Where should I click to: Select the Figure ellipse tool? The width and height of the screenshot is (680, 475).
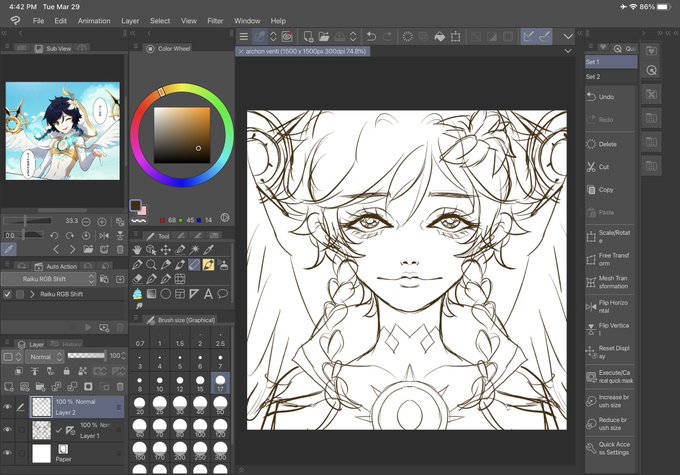pyautogui.click(x=165, y=294)
